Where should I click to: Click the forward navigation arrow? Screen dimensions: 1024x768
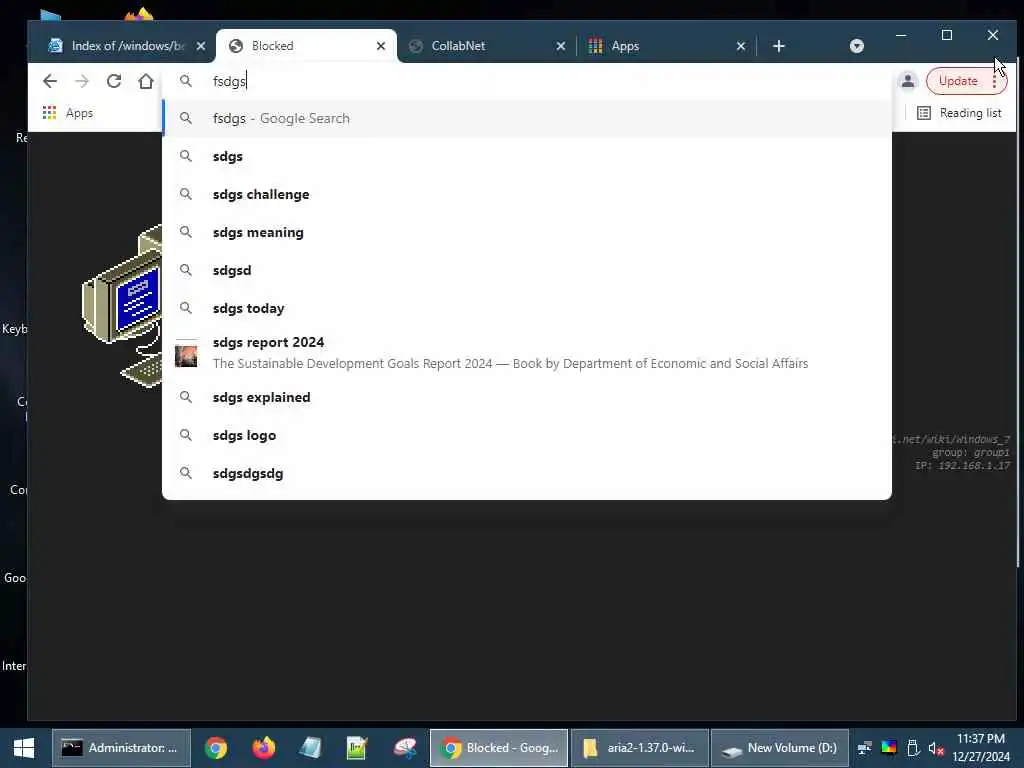pos(82,81)
